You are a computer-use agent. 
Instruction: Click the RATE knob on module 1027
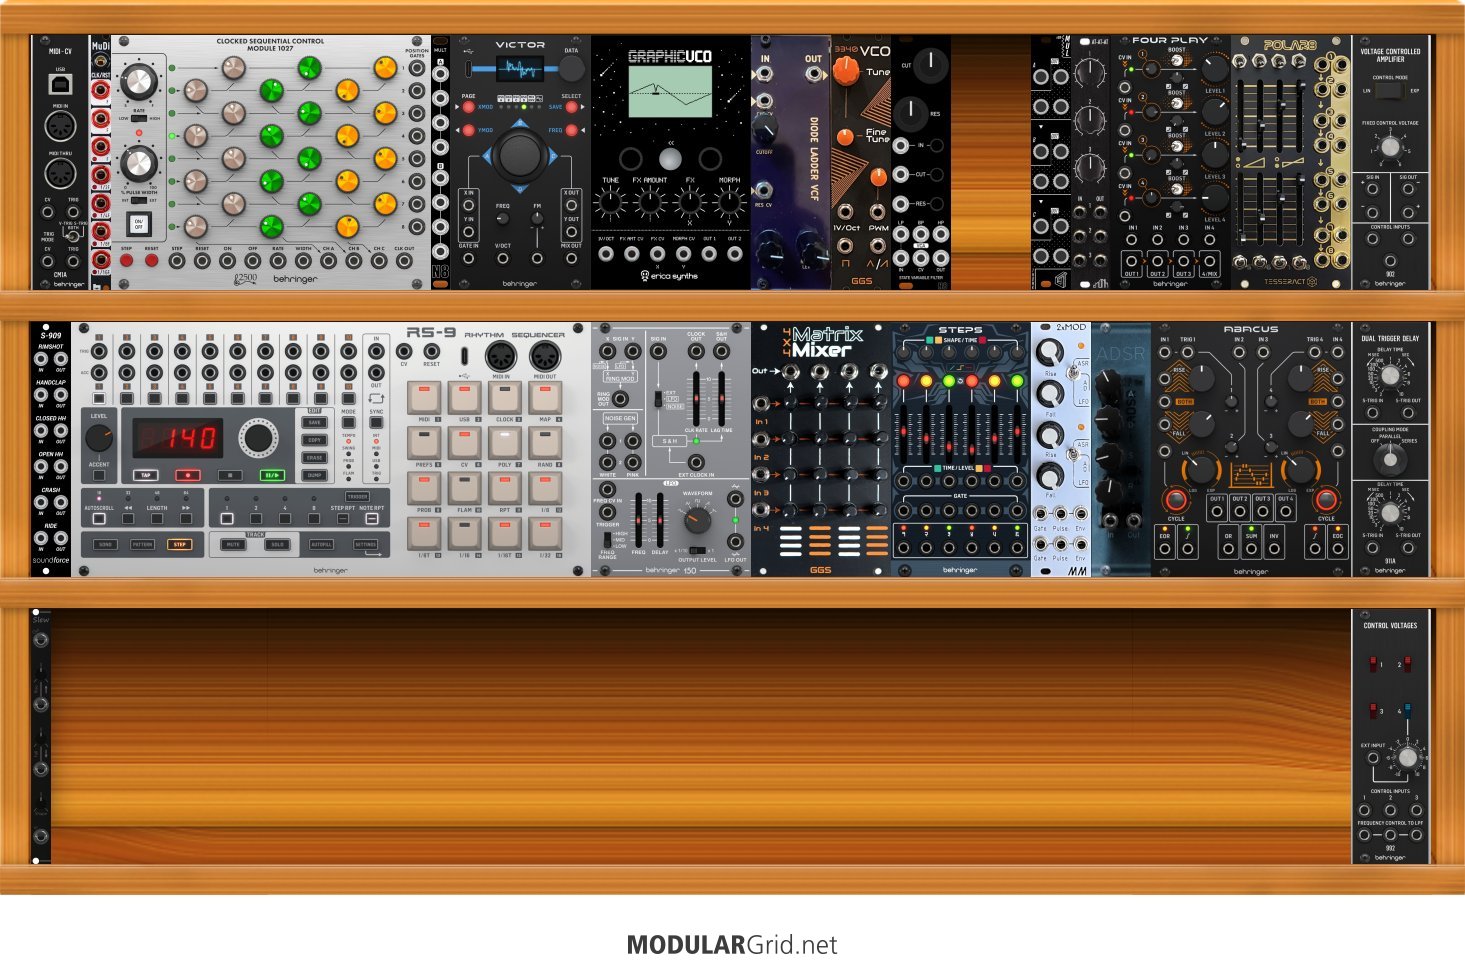(139, 82)
